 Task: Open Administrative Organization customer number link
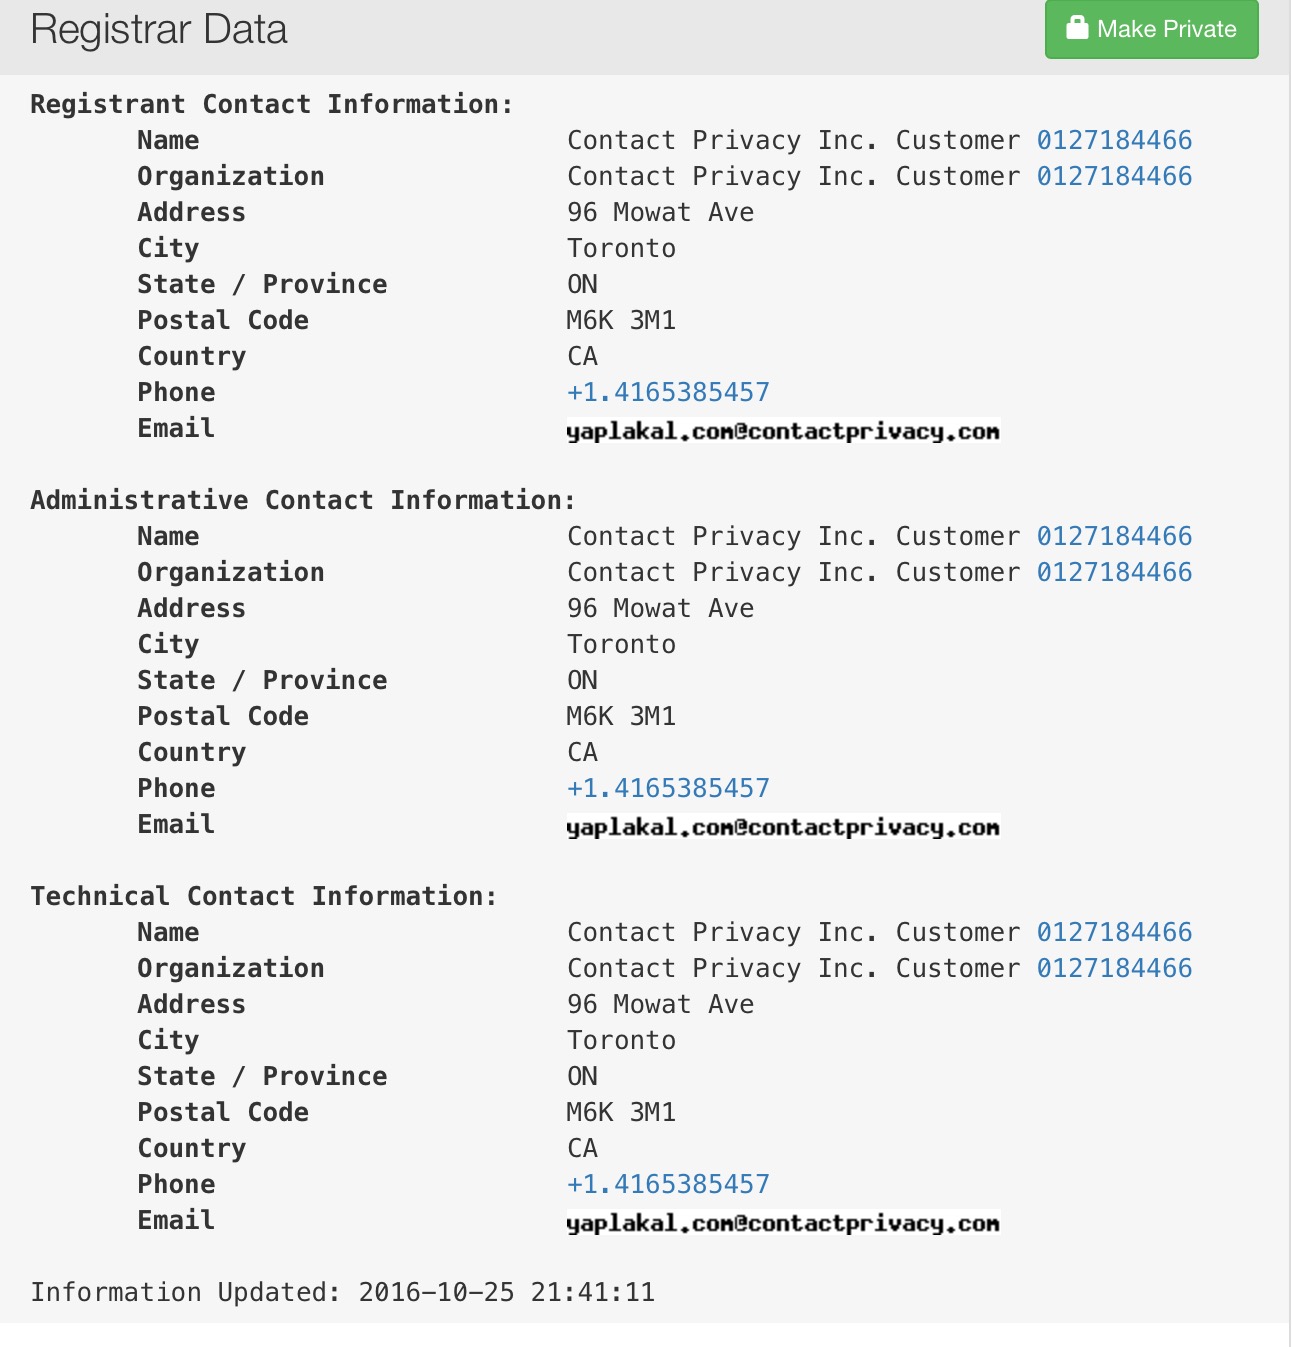[1114, 572]
